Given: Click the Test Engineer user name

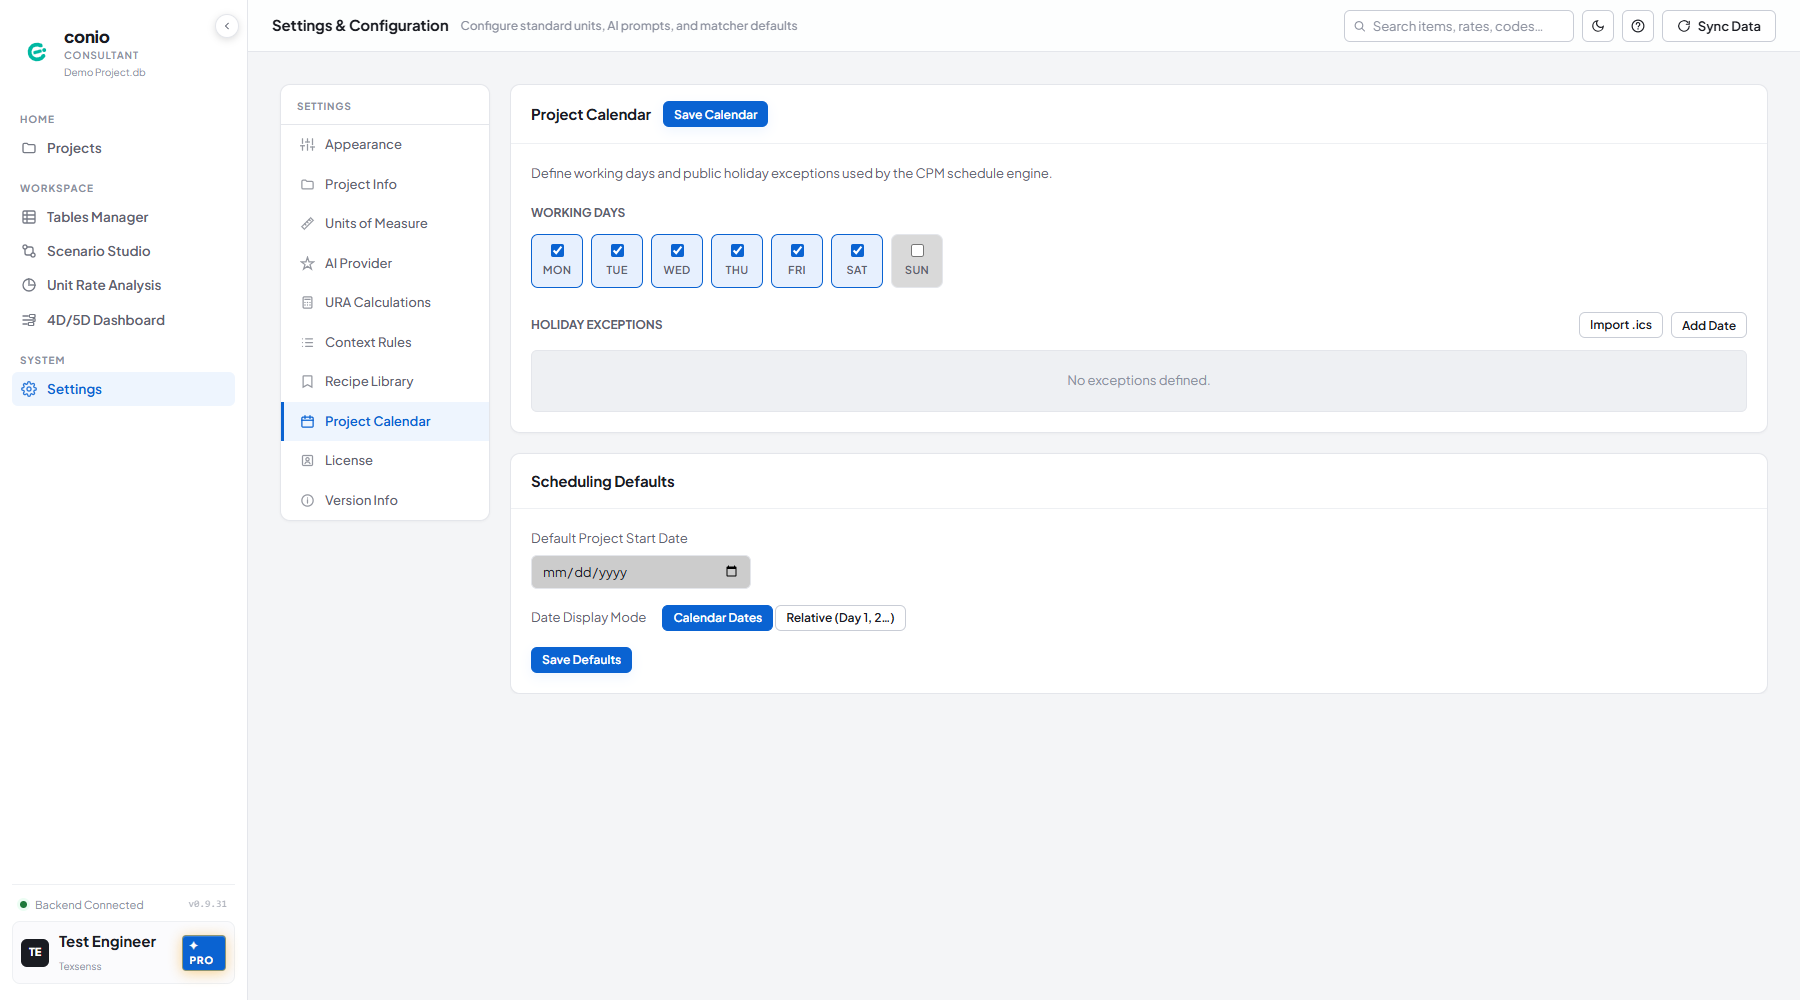Looking at the screenshot, I should pyautogui.click(x=108, y=942).
